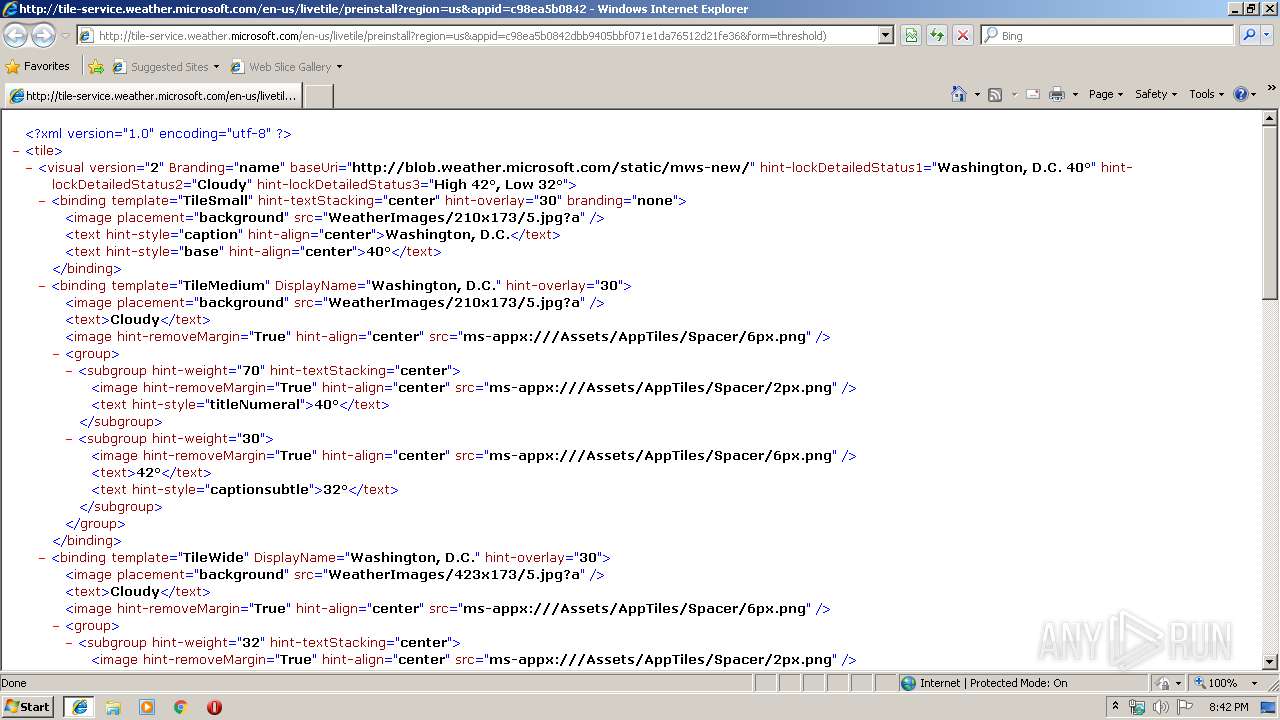
Task: Click Add to Favorites Bar icon
Action: [x=96, y=67]
